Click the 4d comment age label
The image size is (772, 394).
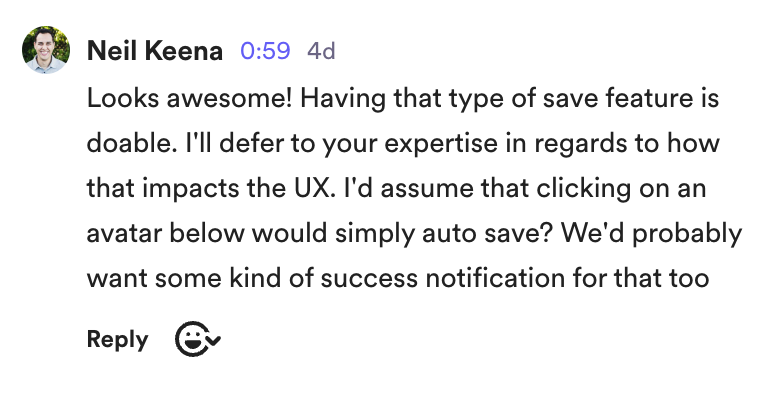(321, 51)
